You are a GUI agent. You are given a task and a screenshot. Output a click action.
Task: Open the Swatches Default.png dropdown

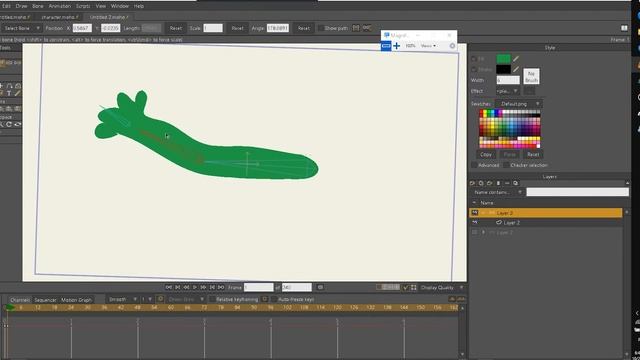tap(518, 104)
